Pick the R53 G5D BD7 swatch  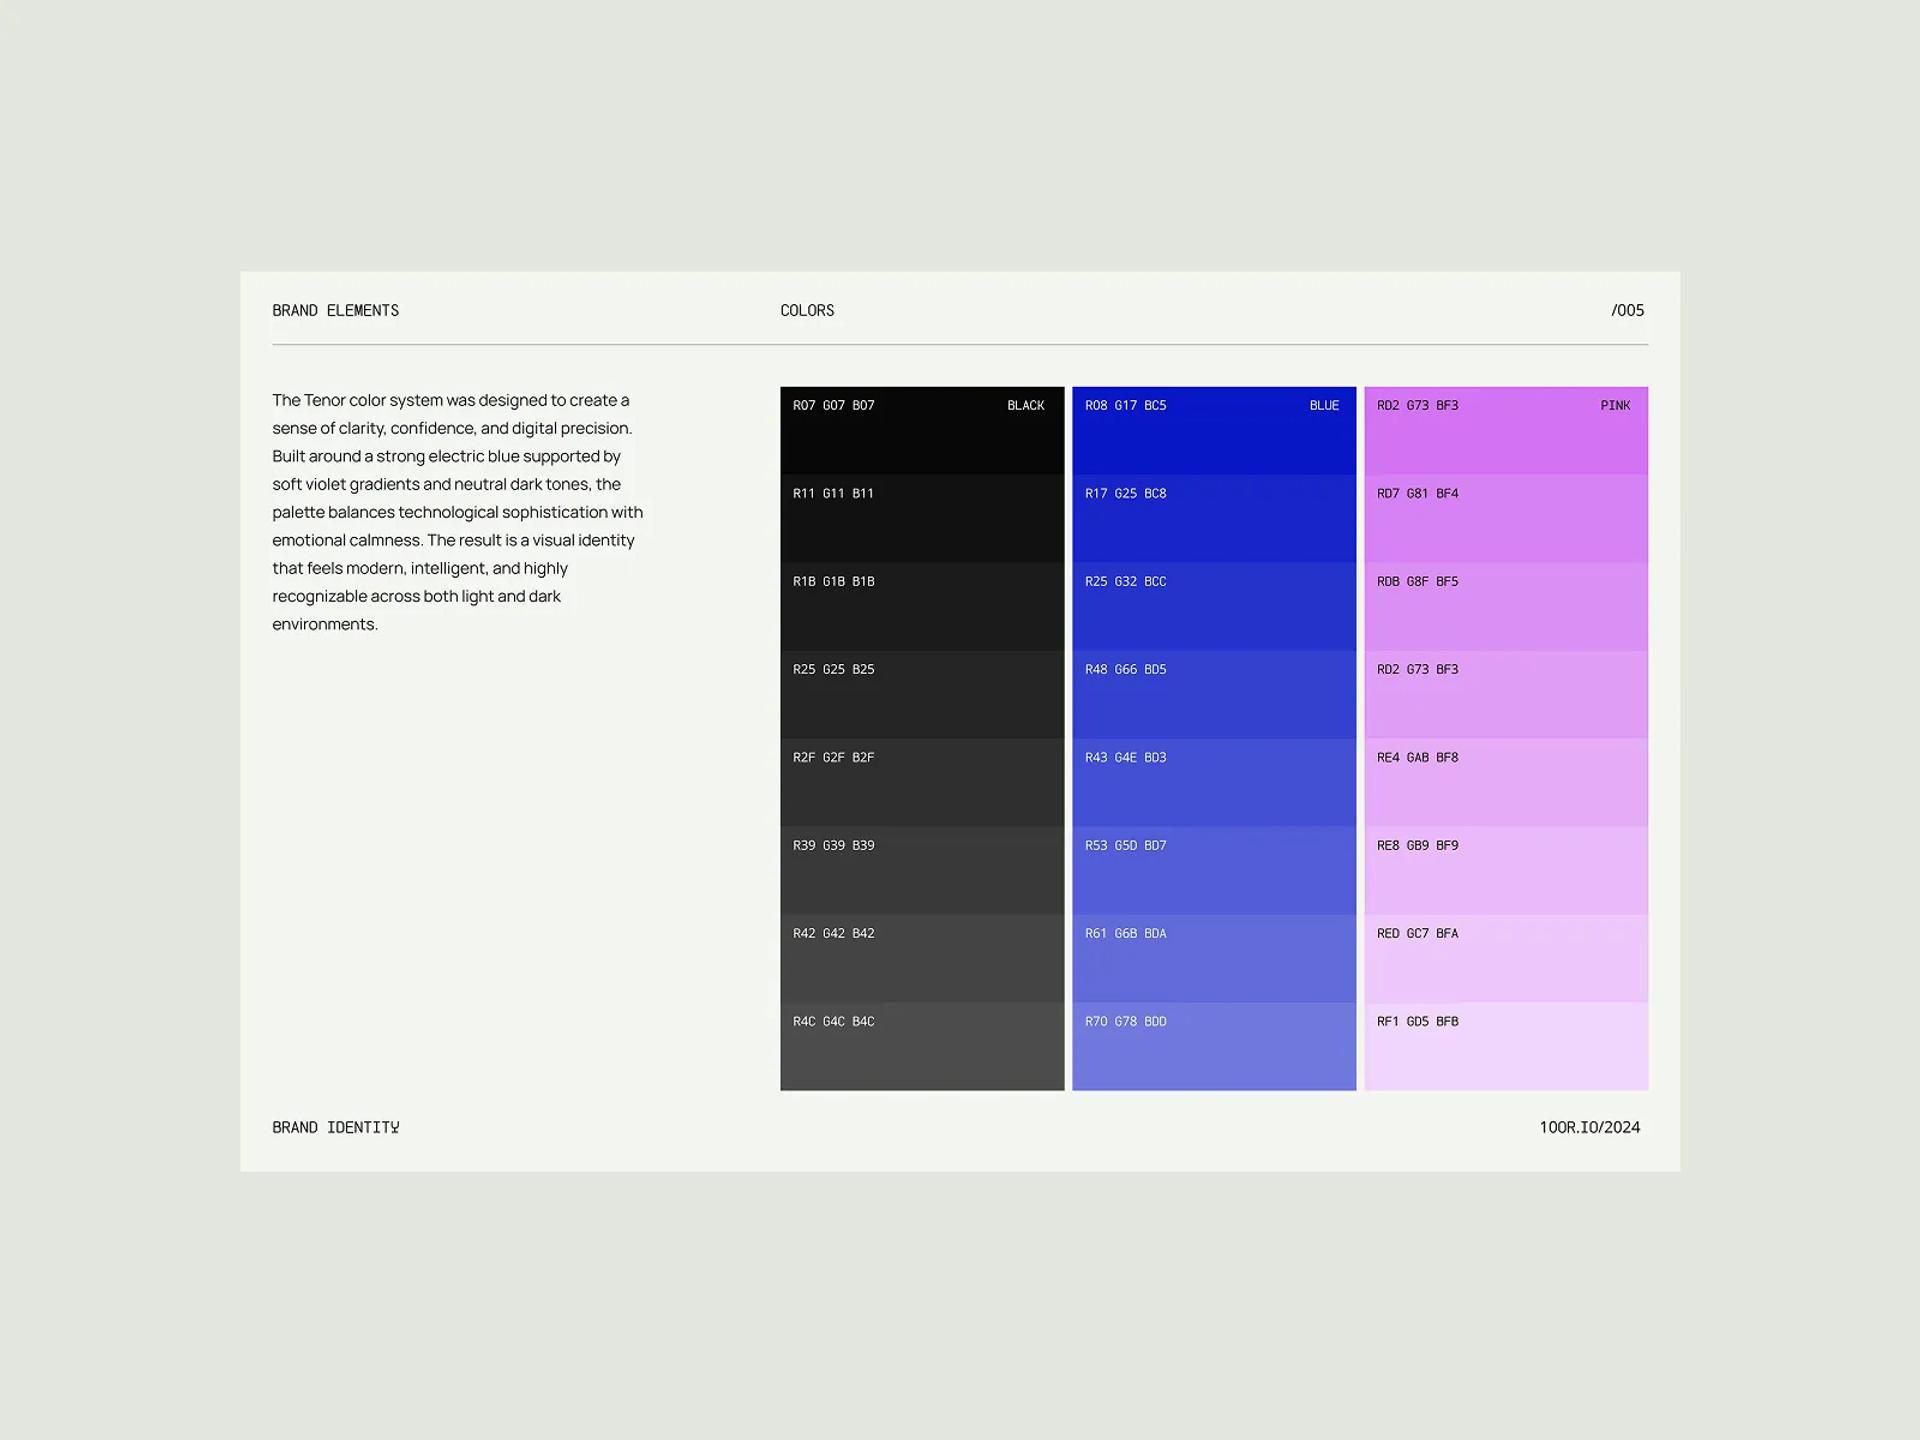coord(1214,871)
